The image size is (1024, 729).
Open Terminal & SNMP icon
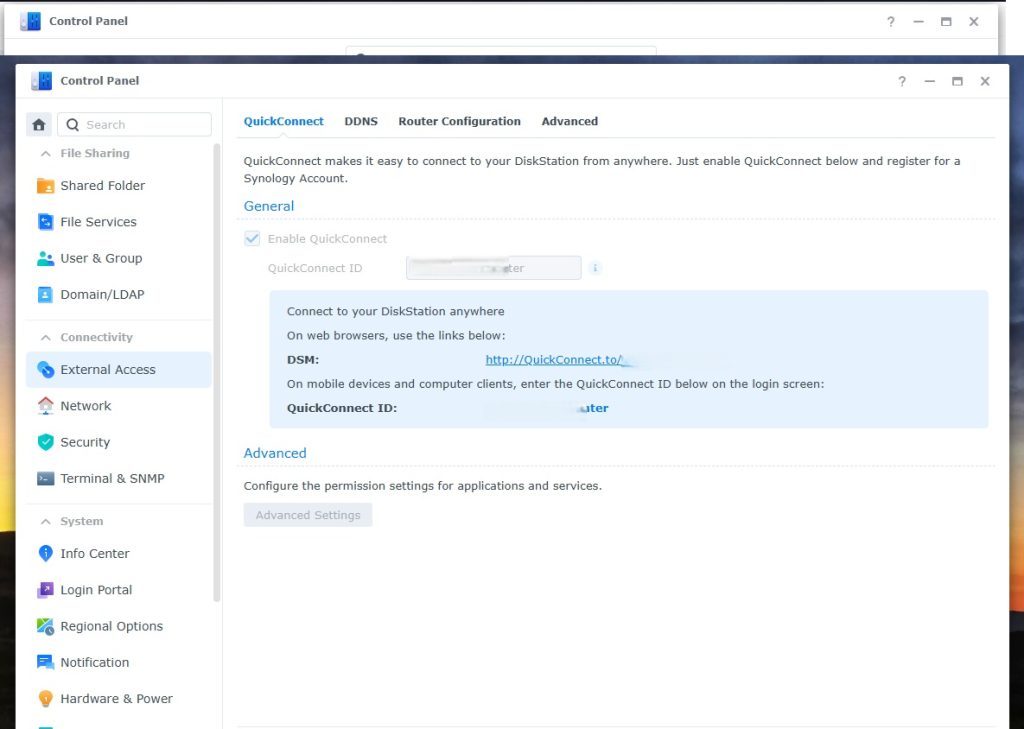click(x=45, y=478)
